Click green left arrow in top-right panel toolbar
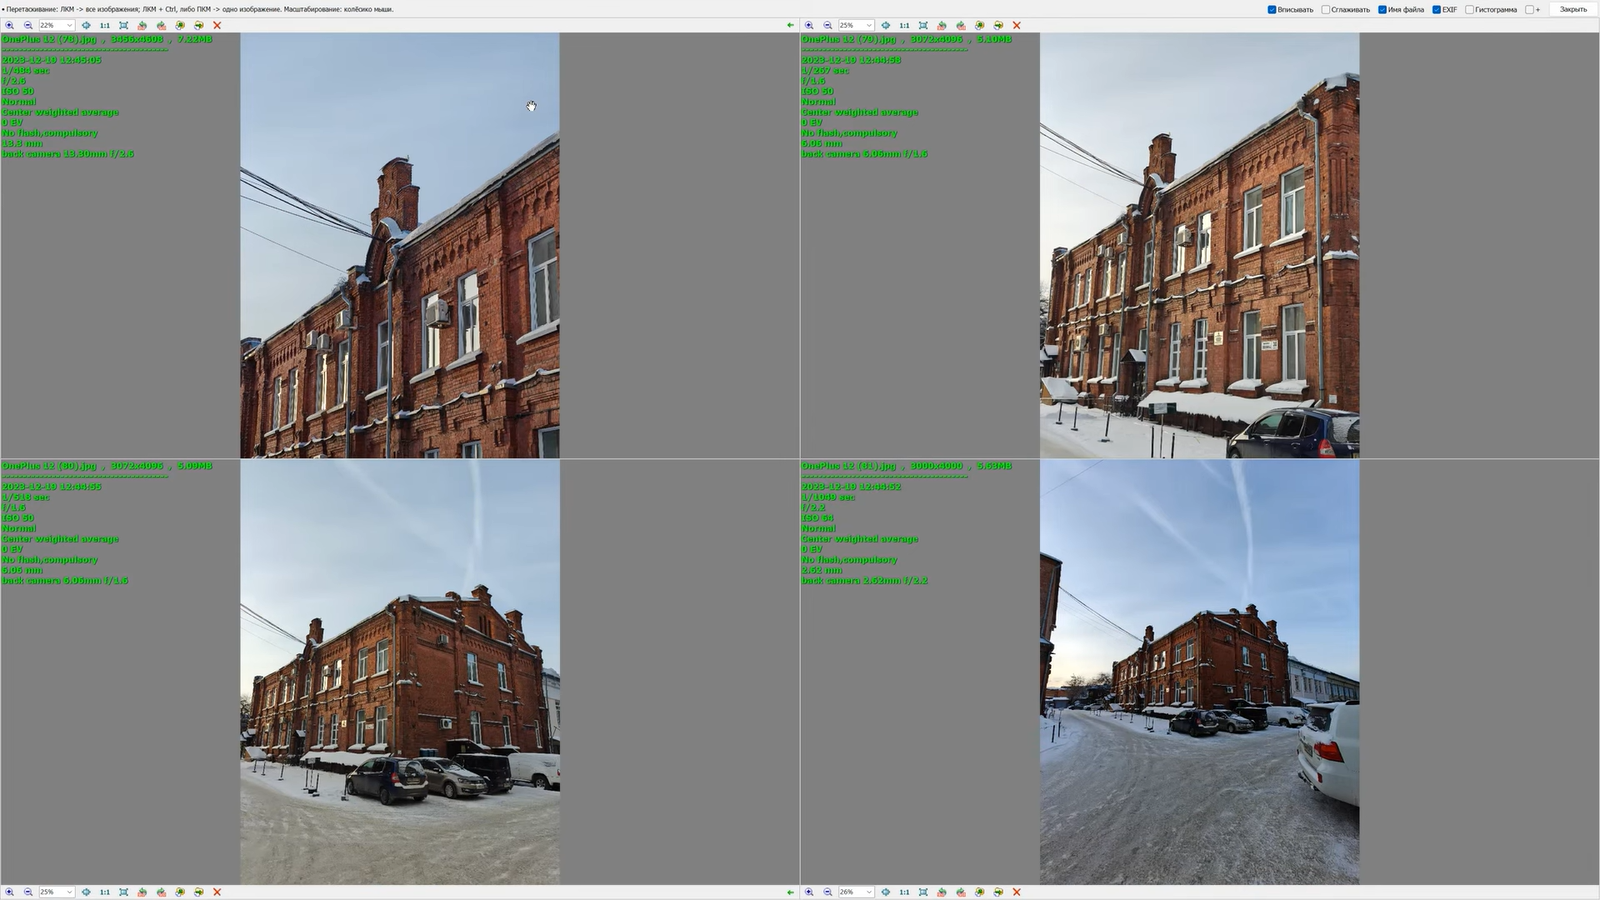This screenshot has height=900, width=1600. point(790,25)
